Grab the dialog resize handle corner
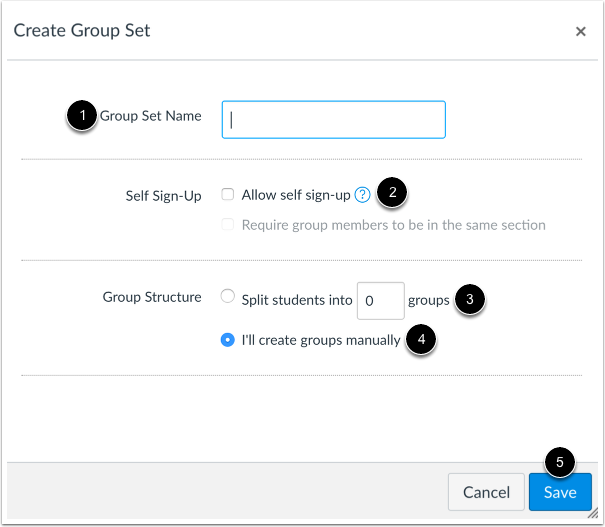The width and height of the screenshot is (605, 527). pyautogui.click(x=593, y=513)
